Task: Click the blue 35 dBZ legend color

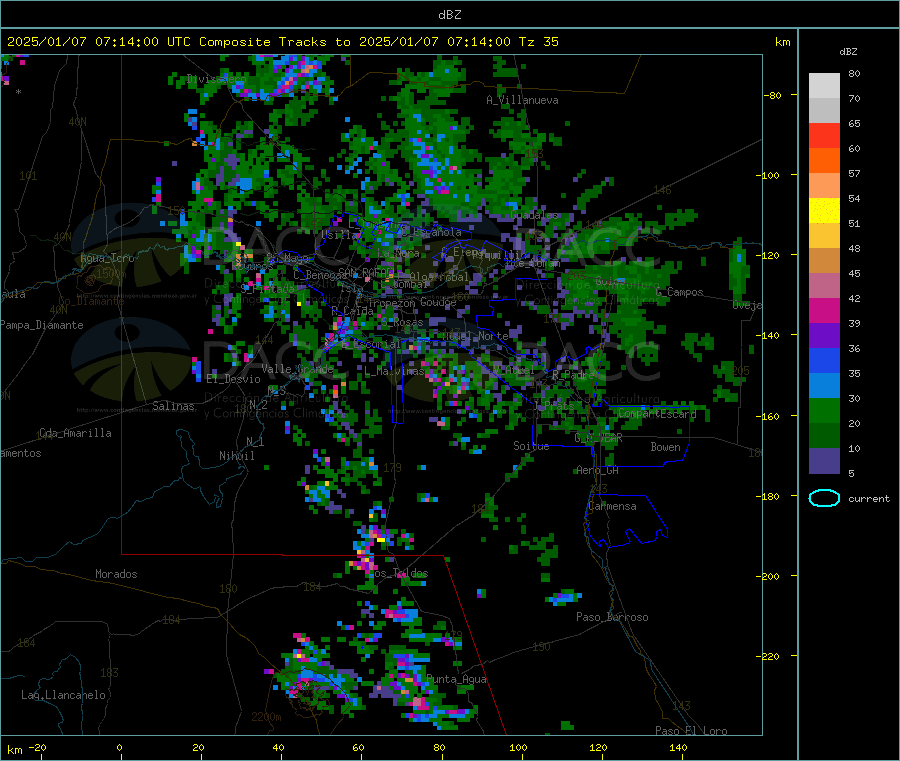Action: click(824, 360)
